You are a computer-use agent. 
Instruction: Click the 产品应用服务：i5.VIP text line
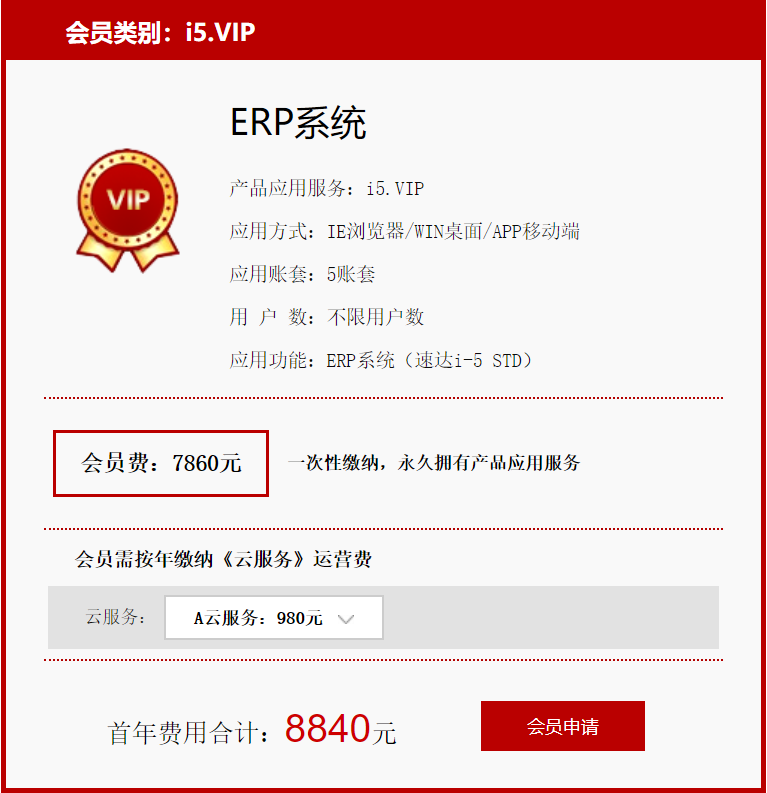(x=327, y=188)
